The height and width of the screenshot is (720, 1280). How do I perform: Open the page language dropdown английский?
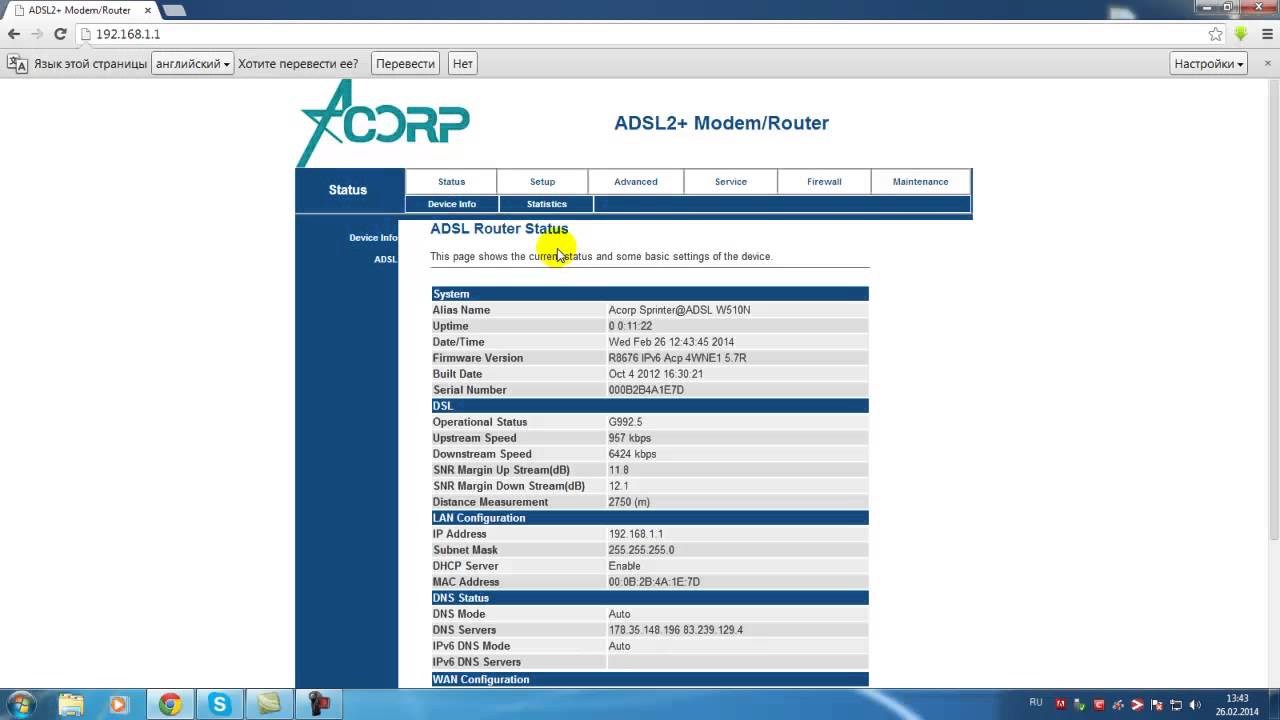[x=192, y=63]
